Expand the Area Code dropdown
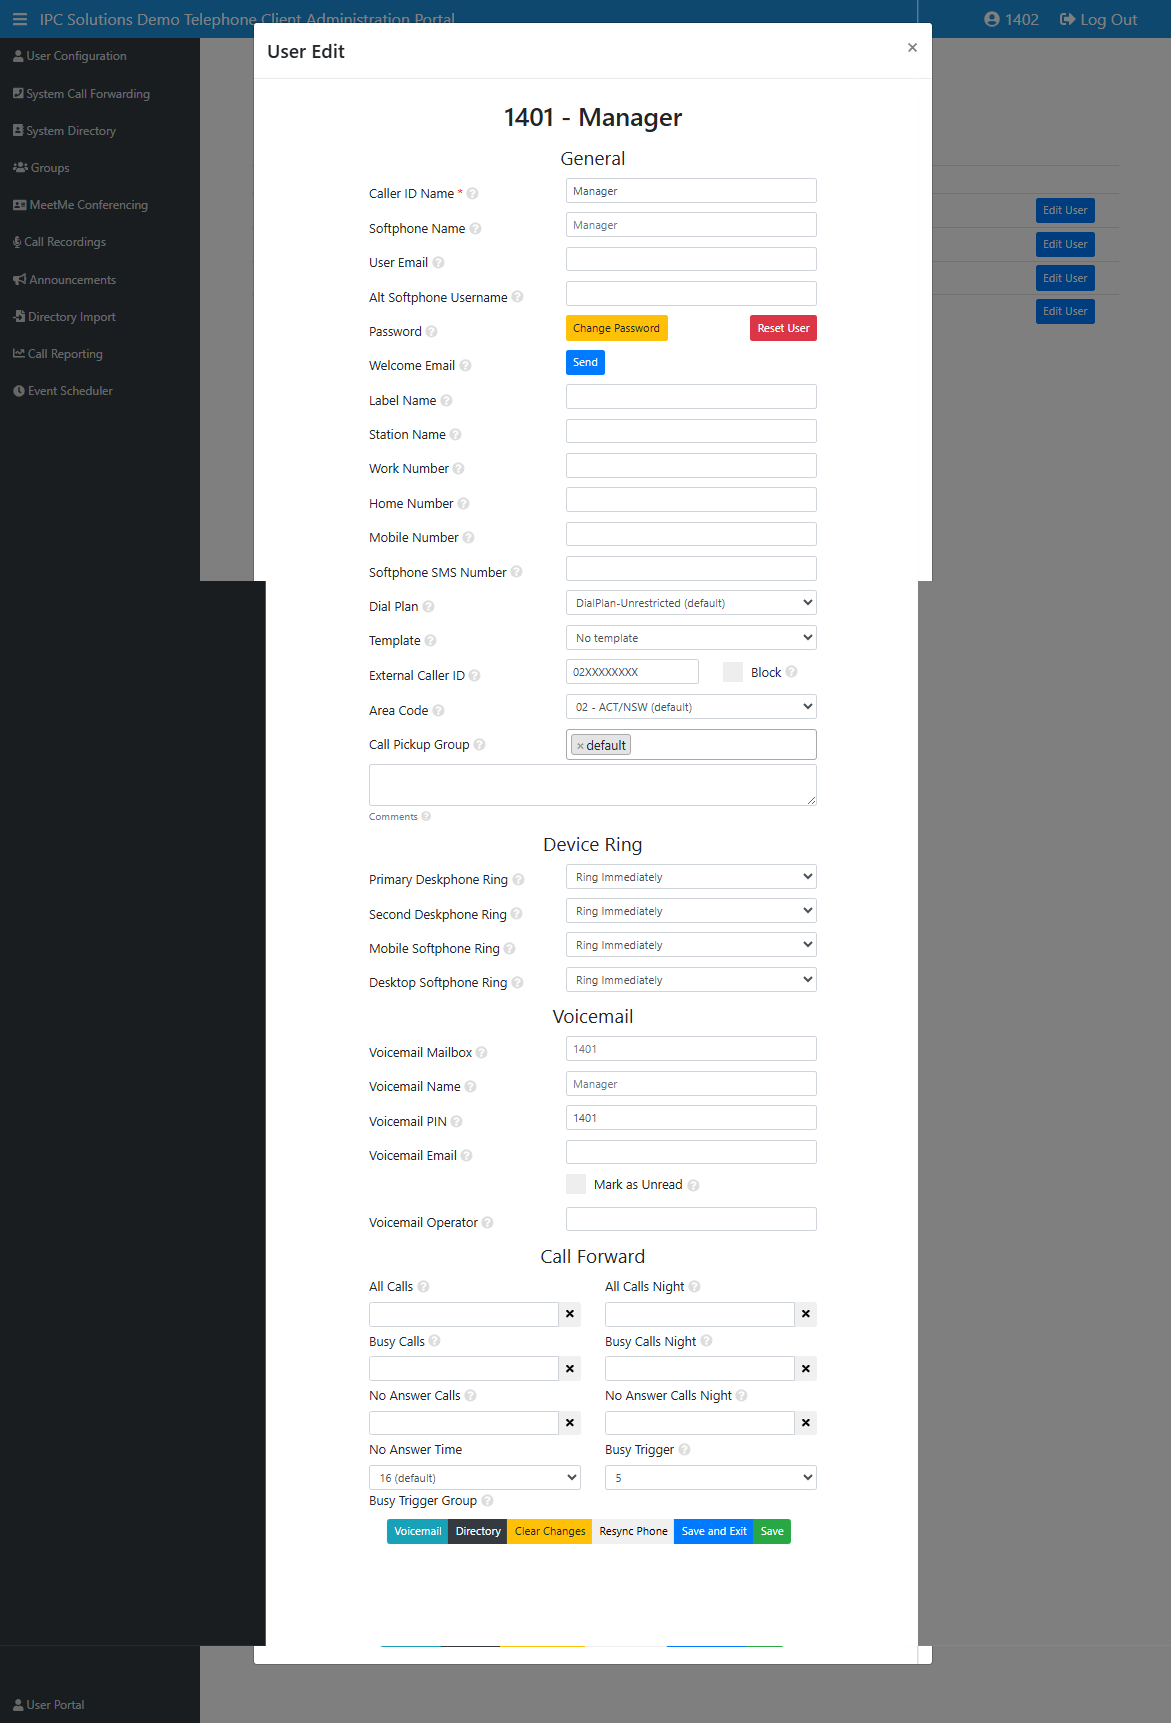Screen dimensions: 1171x1723 [x=690, y=707]
